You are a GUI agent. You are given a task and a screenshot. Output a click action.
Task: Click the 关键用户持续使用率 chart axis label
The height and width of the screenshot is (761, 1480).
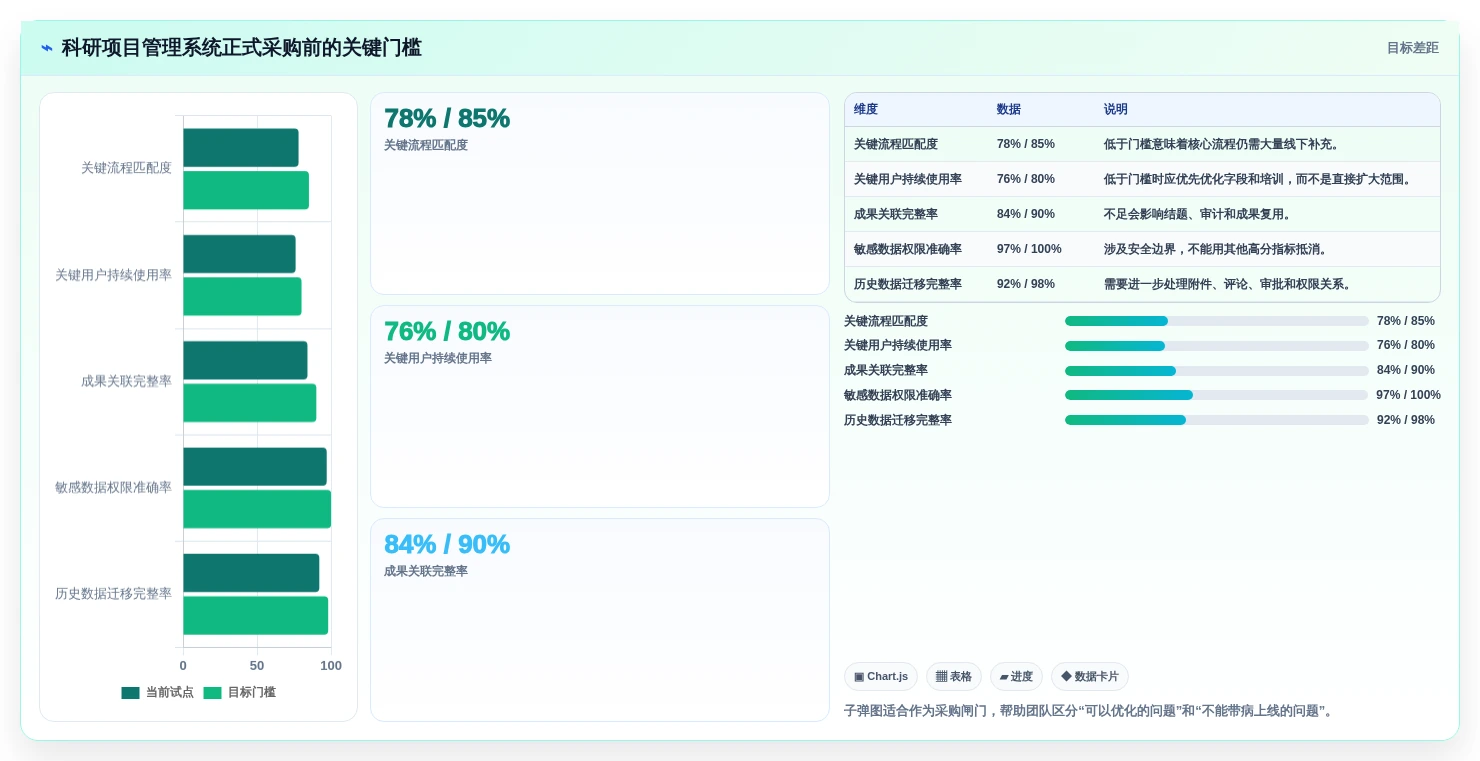pyautogui.click(x=113, y=275)
